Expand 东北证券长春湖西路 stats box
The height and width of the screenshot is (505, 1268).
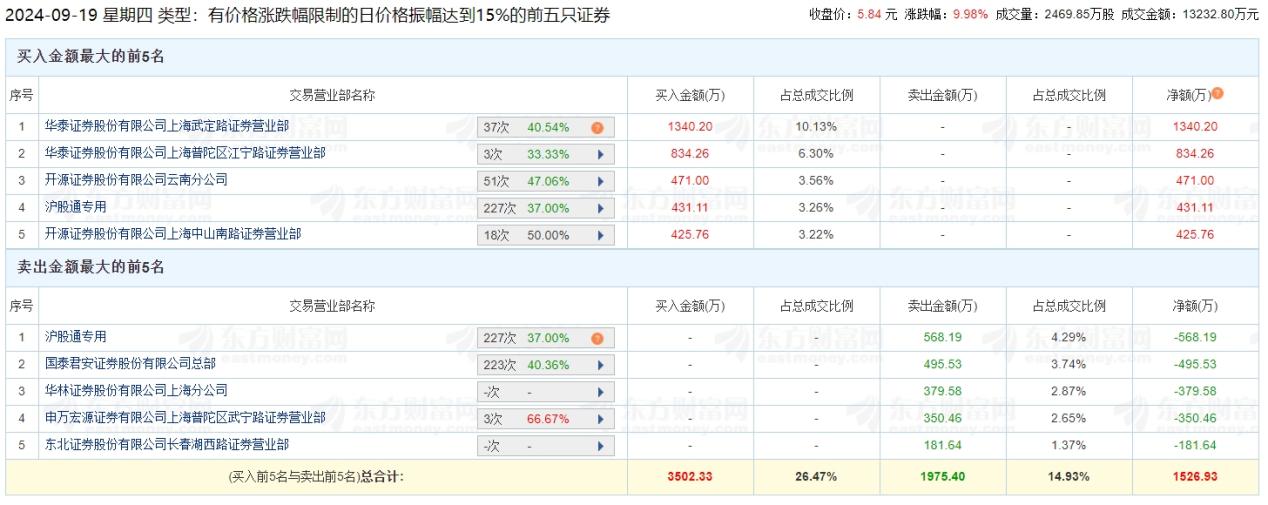546,446
